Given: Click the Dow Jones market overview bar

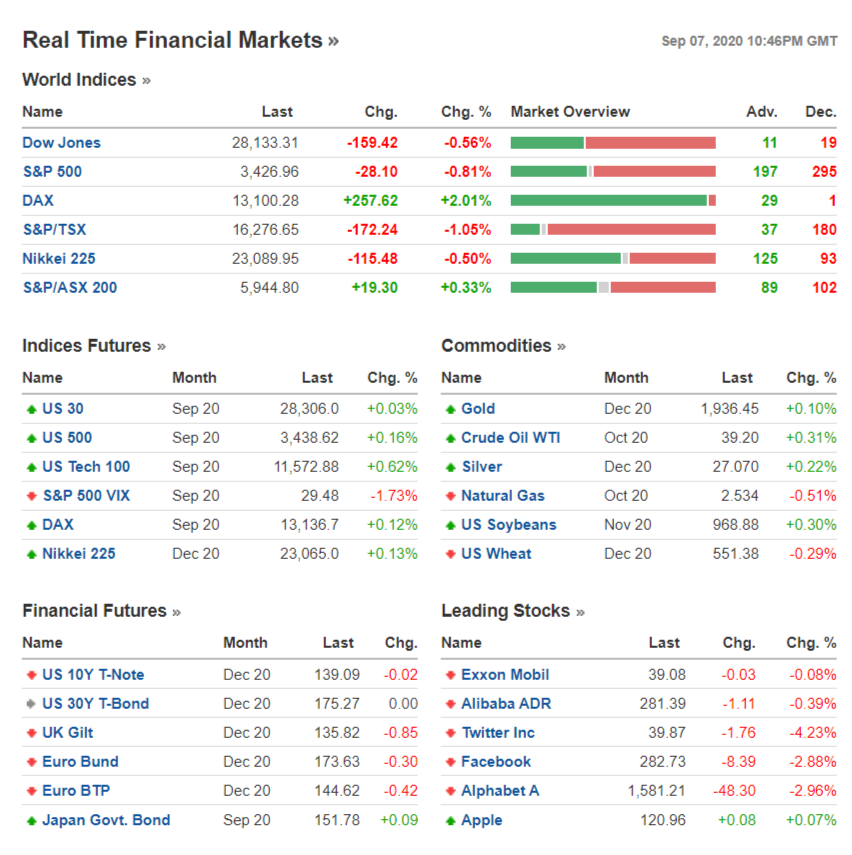Looking at the screenshot, I should pos(613,143).
